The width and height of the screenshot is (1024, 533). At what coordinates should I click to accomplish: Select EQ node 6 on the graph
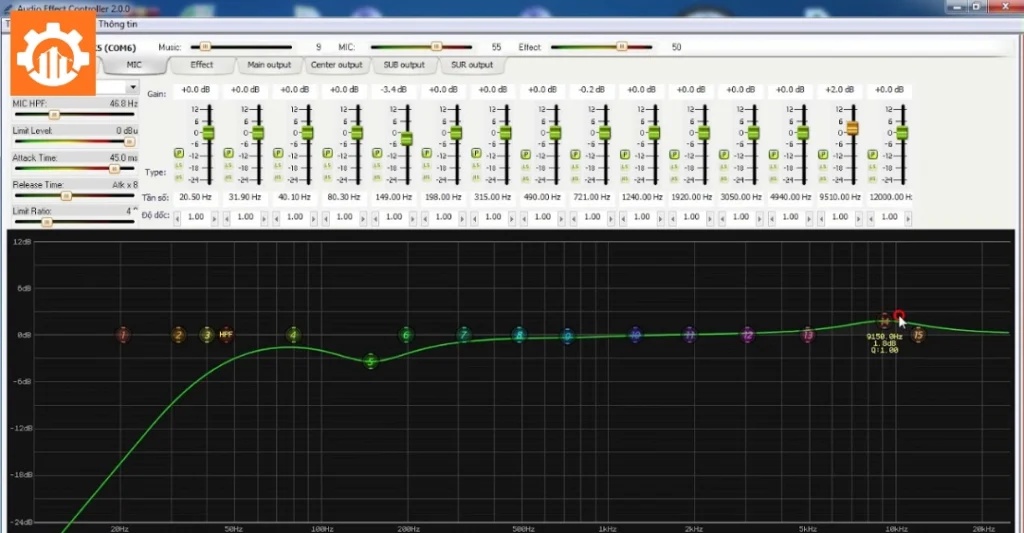(x=406, y=335)
